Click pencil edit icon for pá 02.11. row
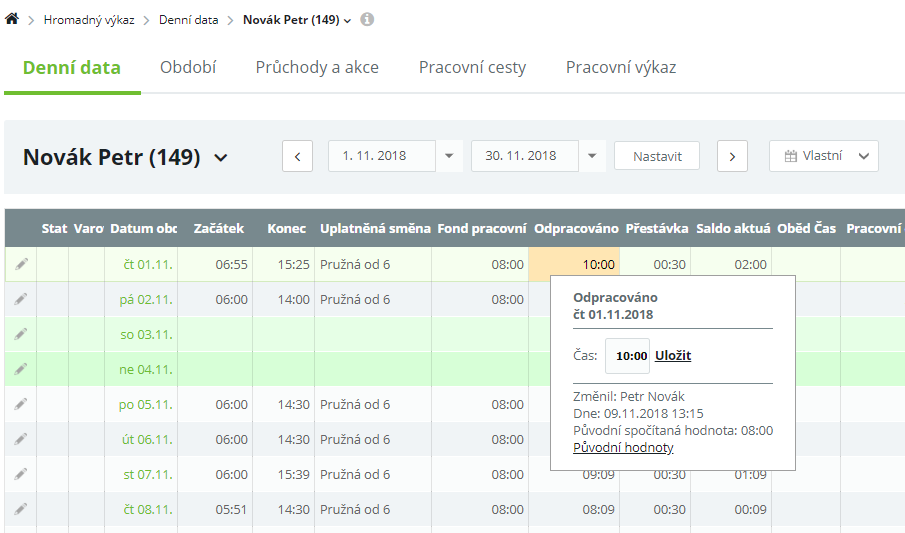The width and height of the screenshot is (905, 533). pyautogui.click(x=21, y=299)
